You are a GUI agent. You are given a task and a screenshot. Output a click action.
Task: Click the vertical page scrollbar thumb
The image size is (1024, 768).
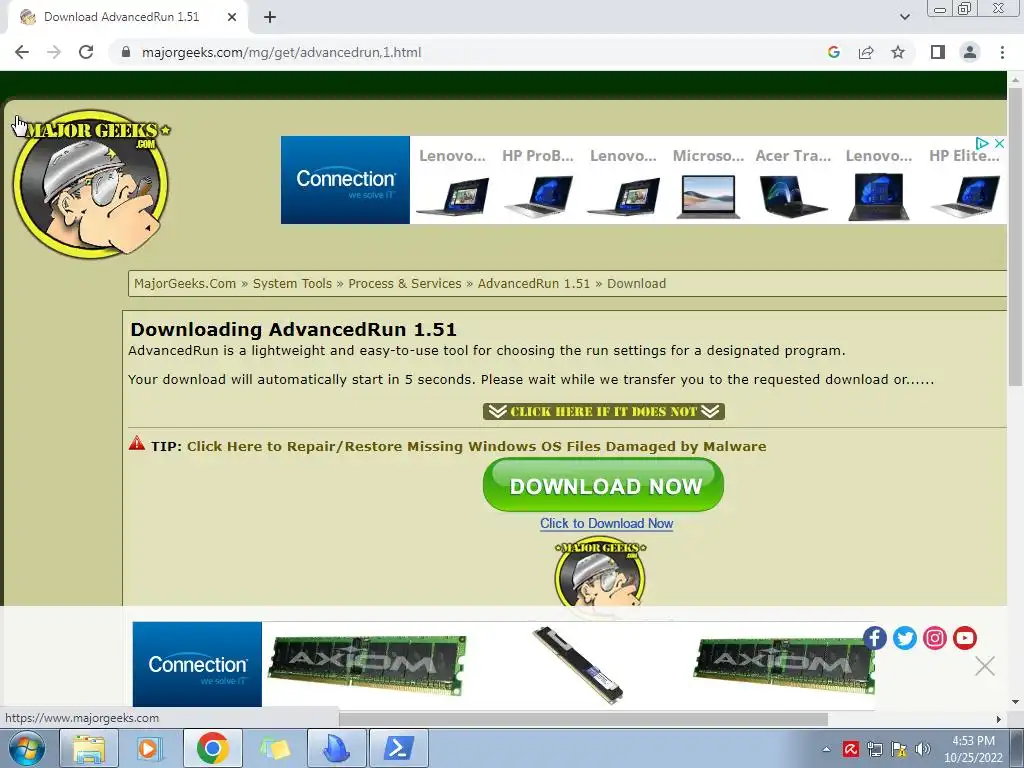coord(1015,237)
